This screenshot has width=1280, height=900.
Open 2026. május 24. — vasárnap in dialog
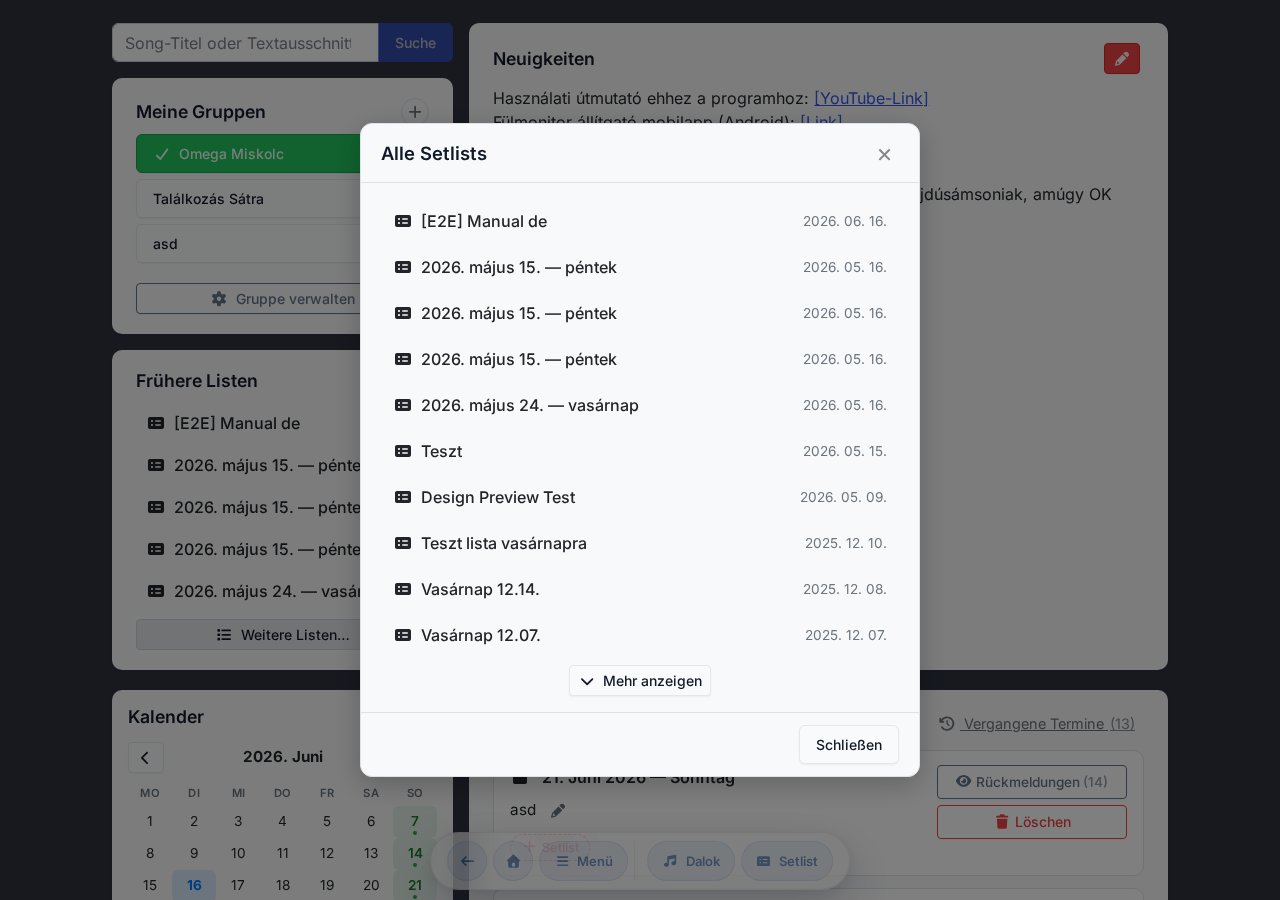640,405
